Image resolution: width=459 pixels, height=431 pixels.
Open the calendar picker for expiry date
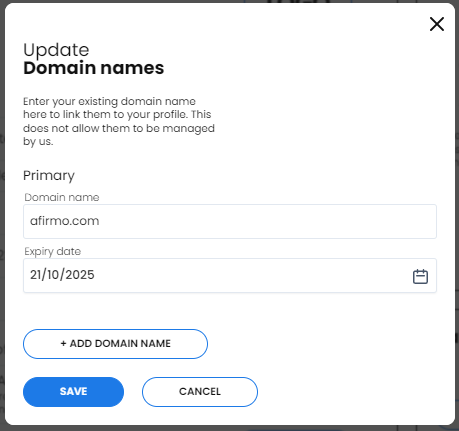click(x=420, y=276)
